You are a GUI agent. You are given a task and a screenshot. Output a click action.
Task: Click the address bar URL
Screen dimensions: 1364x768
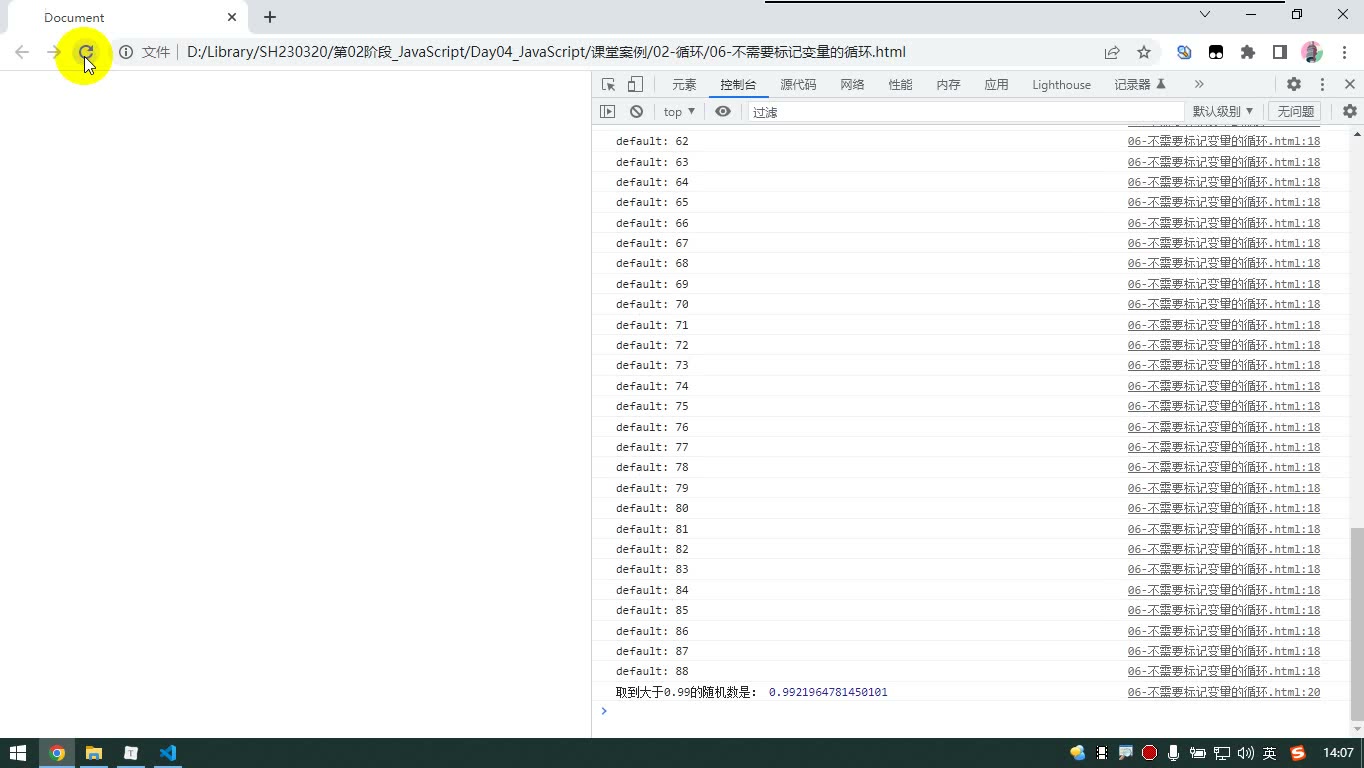[x=546, y=52]
